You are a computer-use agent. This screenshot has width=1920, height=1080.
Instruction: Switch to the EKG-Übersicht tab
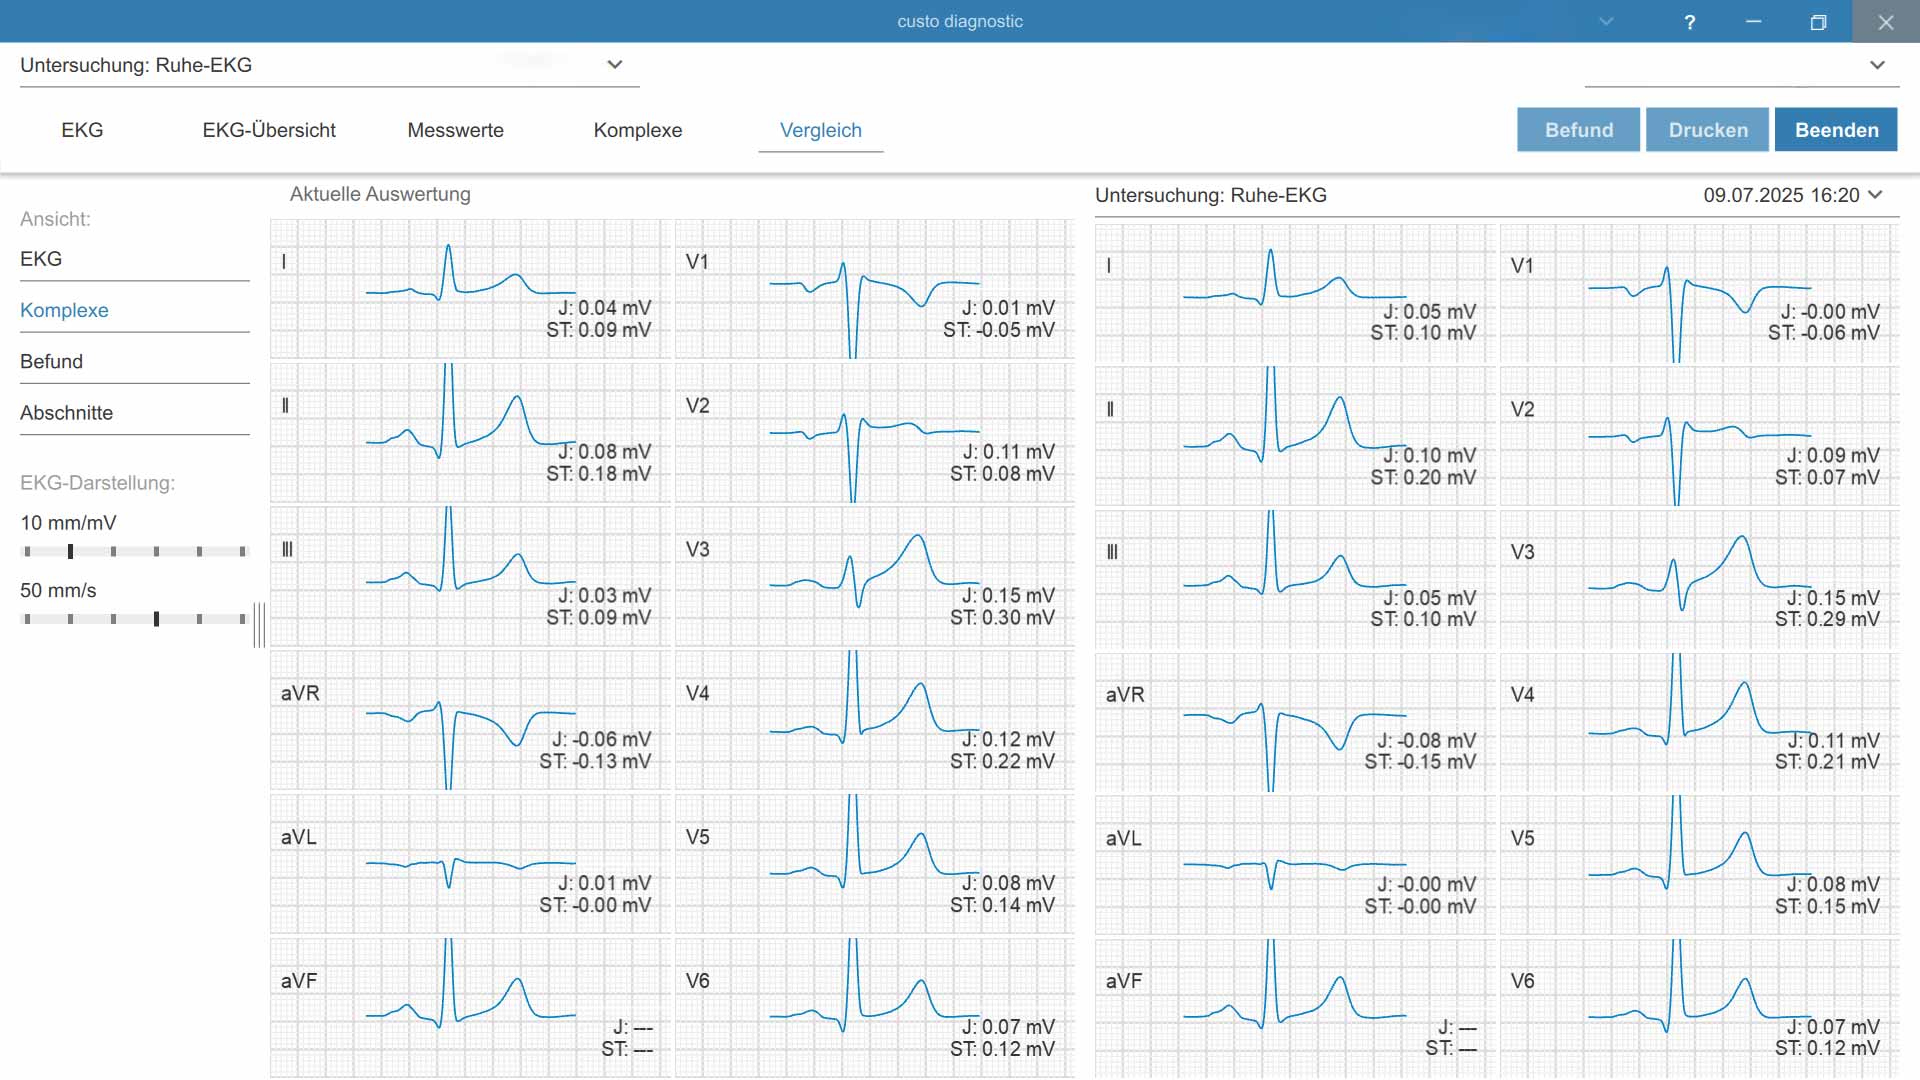coord(269,130)
